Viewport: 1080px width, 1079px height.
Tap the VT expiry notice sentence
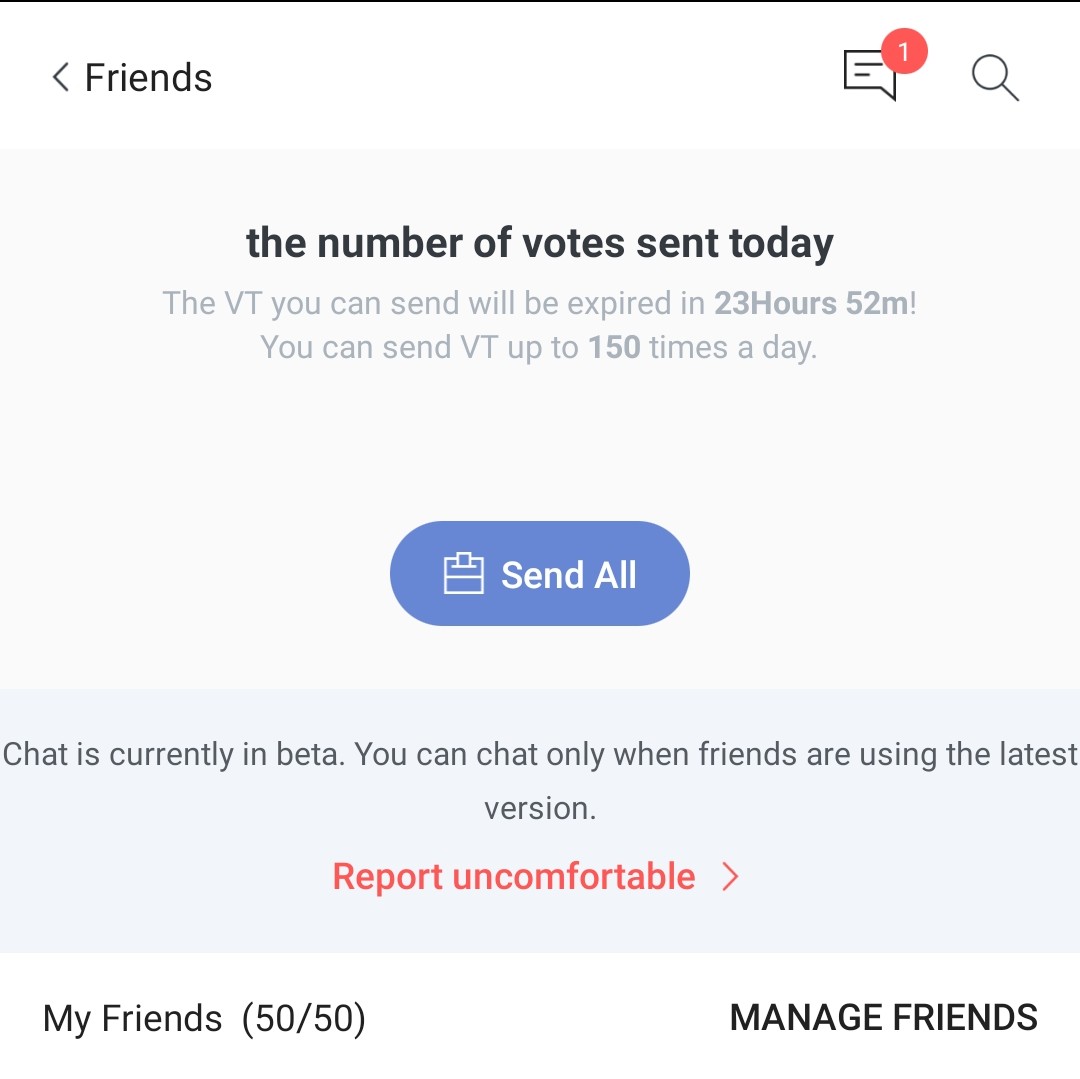(x=540, y=304)
